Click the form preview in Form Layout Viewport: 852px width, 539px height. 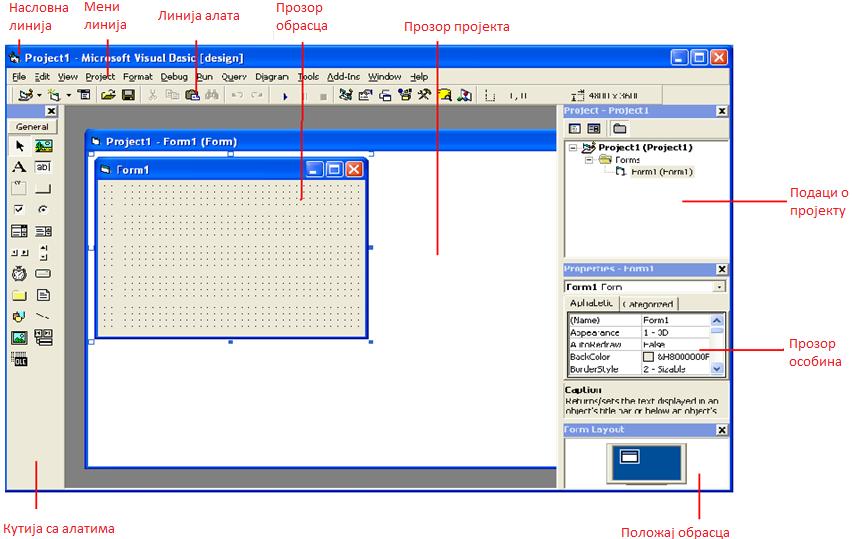(630, 457)
